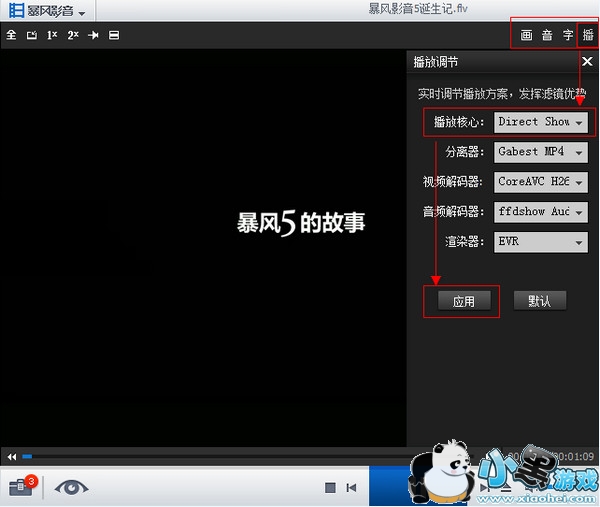600x507 pixels.
Task: Open the 音 audio adjustment tab
Action: (x=547, y=35)
